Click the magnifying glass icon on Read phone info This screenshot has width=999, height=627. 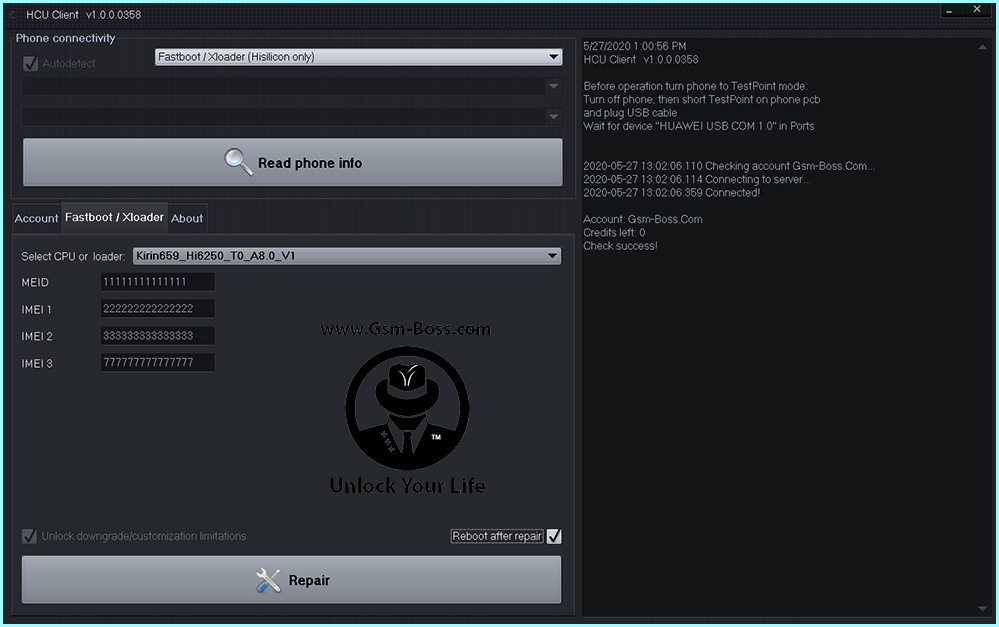(238, 162)
